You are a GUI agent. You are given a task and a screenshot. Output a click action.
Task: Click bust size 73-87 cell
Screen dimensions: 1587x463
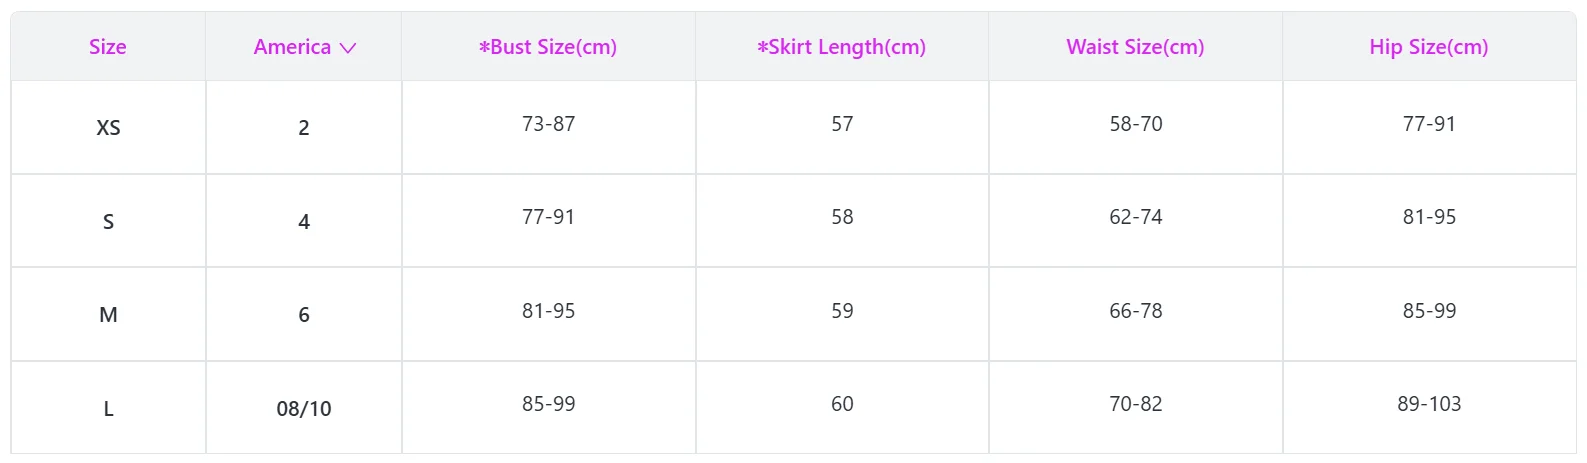tap(548, 124)
